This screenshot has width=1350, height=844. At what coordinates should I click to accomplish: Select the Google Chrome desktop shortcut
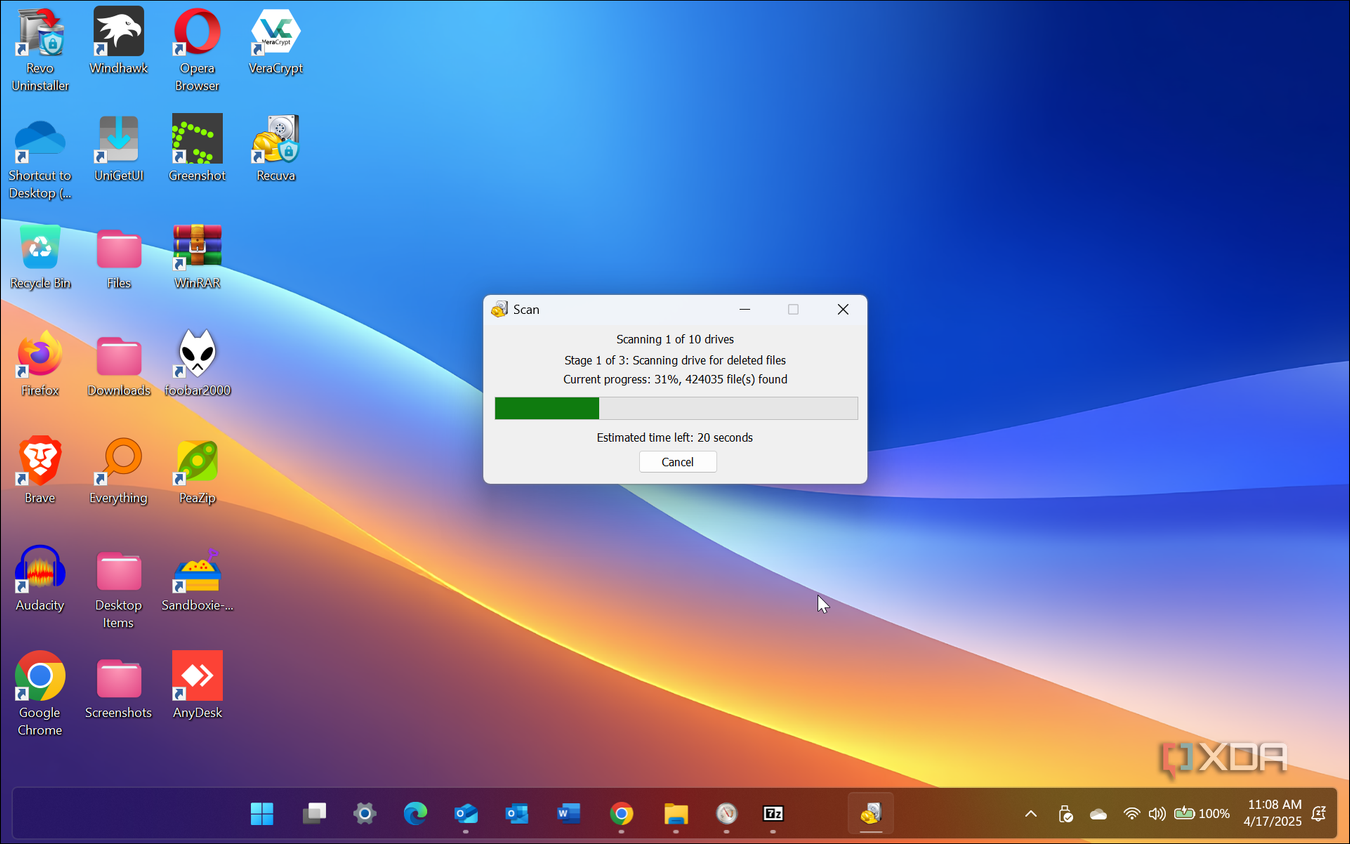pos(40,695)
